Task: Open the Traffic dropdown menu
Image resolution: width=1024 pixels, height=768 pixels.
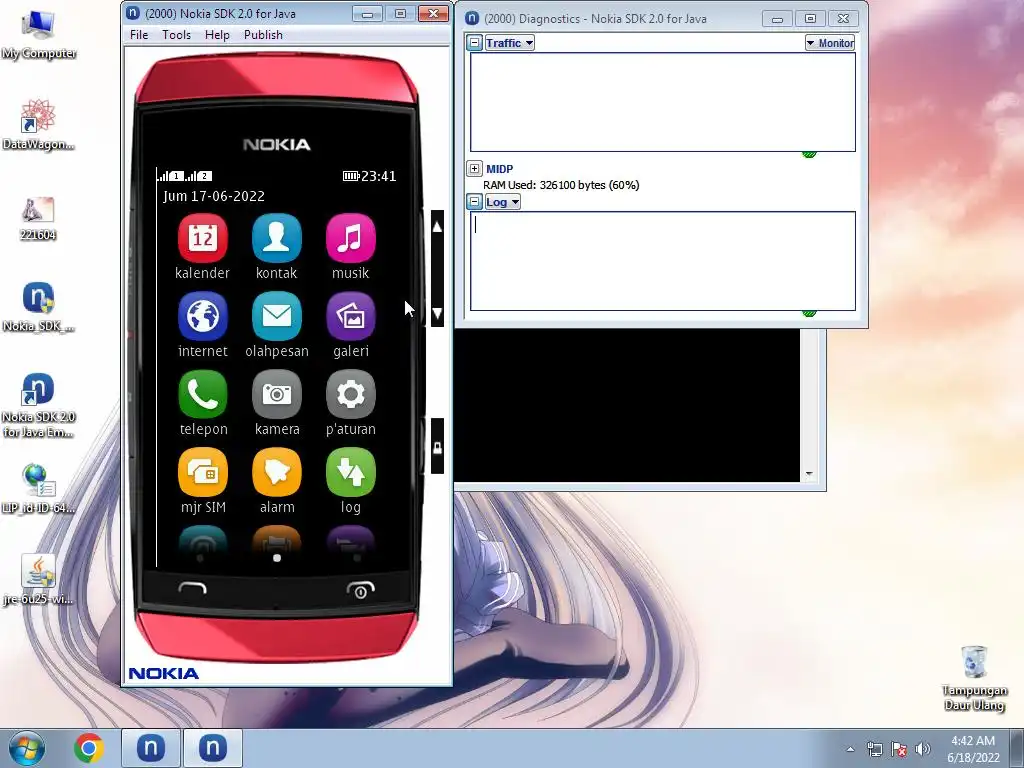Action: coord(509,43)
